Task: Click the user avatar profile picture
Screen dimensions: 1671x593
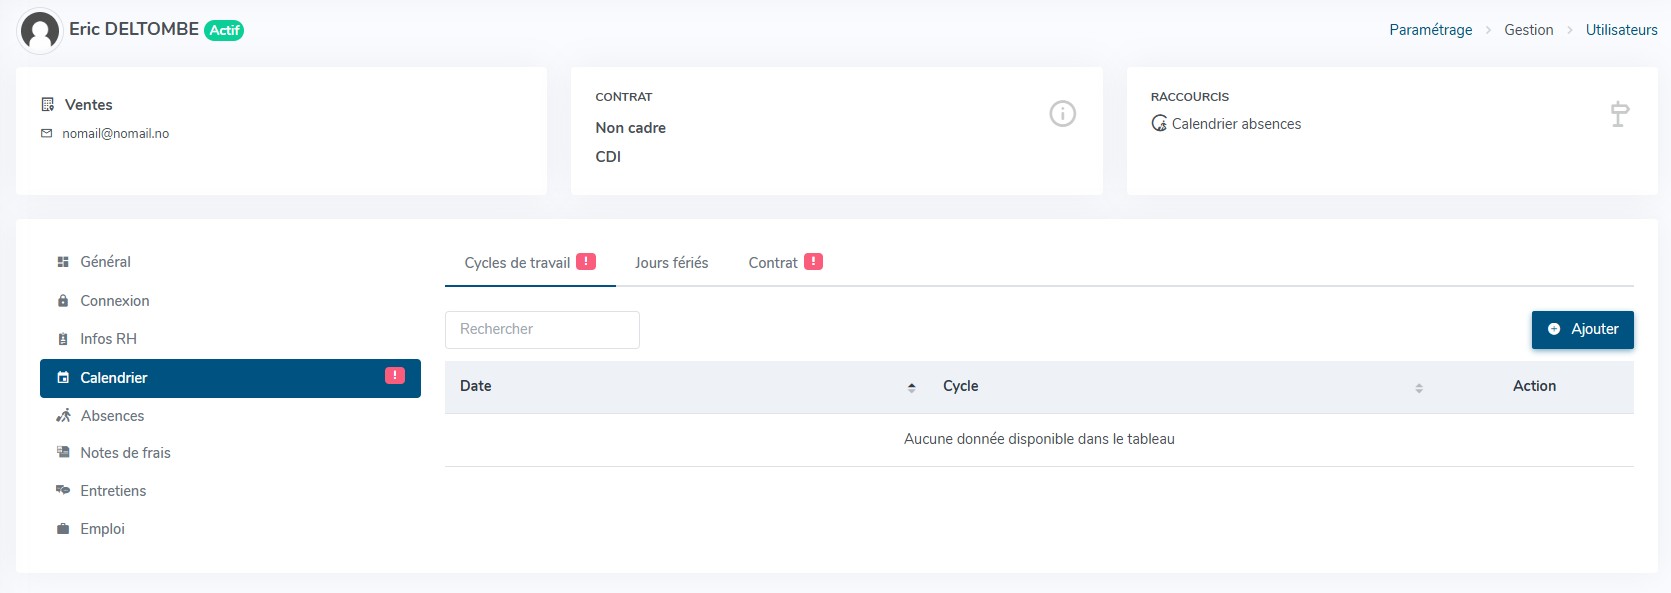Action: [x=40, y=31]
